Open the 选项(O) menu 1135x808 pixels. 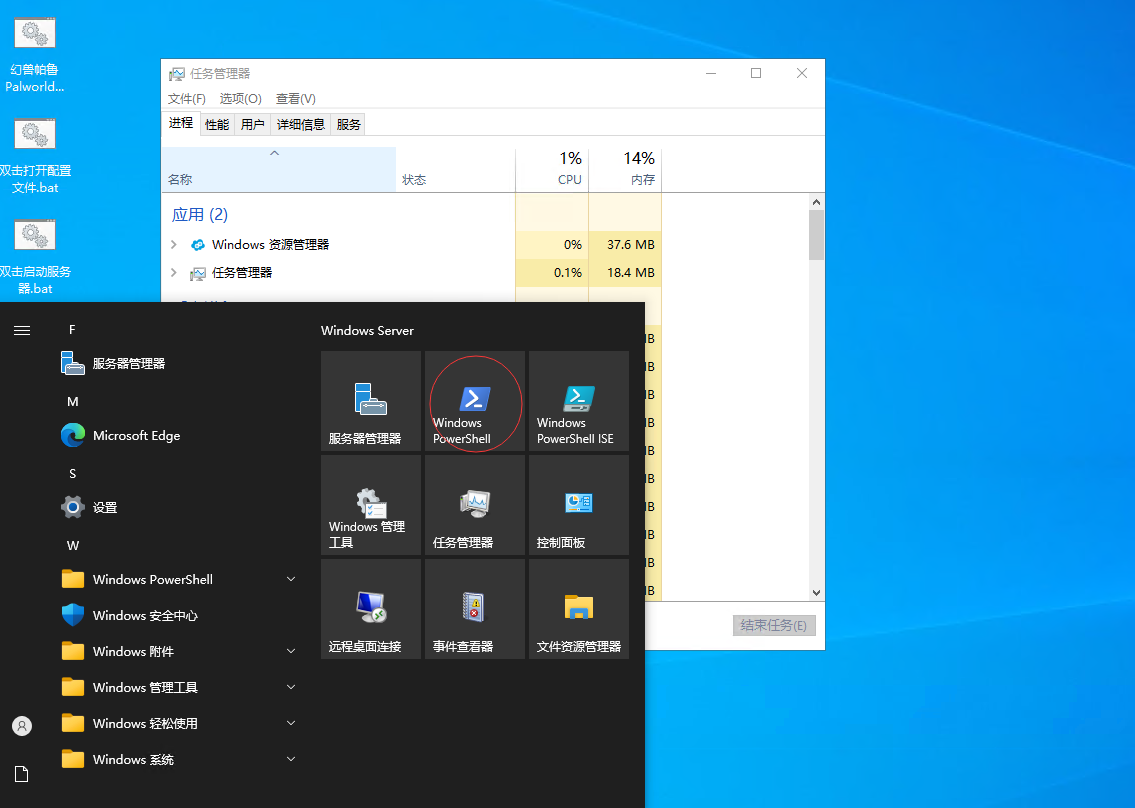[x=240, y=98]
